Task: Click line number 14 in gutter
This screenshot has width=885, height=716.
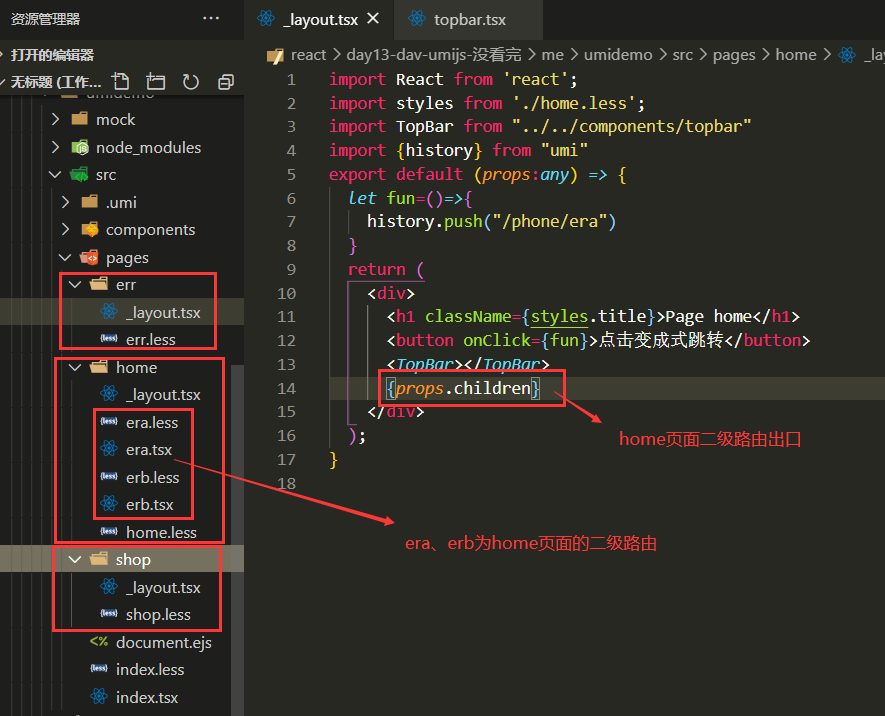Action: (286, 388)
